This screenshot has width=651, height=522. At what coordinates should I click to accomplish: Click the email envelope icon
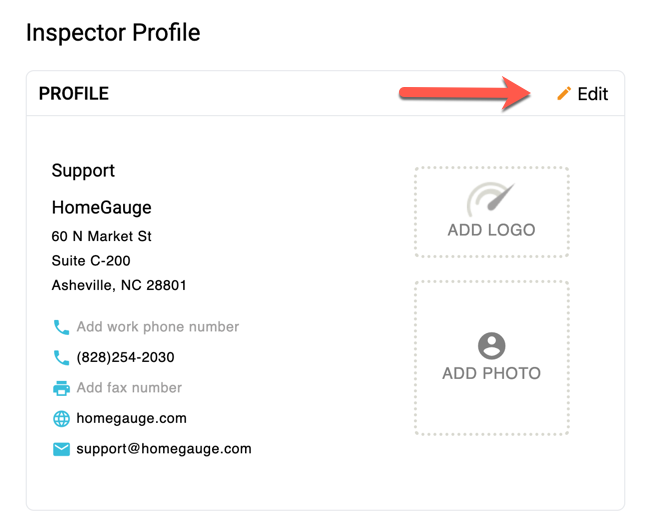(x=61, y=449)
